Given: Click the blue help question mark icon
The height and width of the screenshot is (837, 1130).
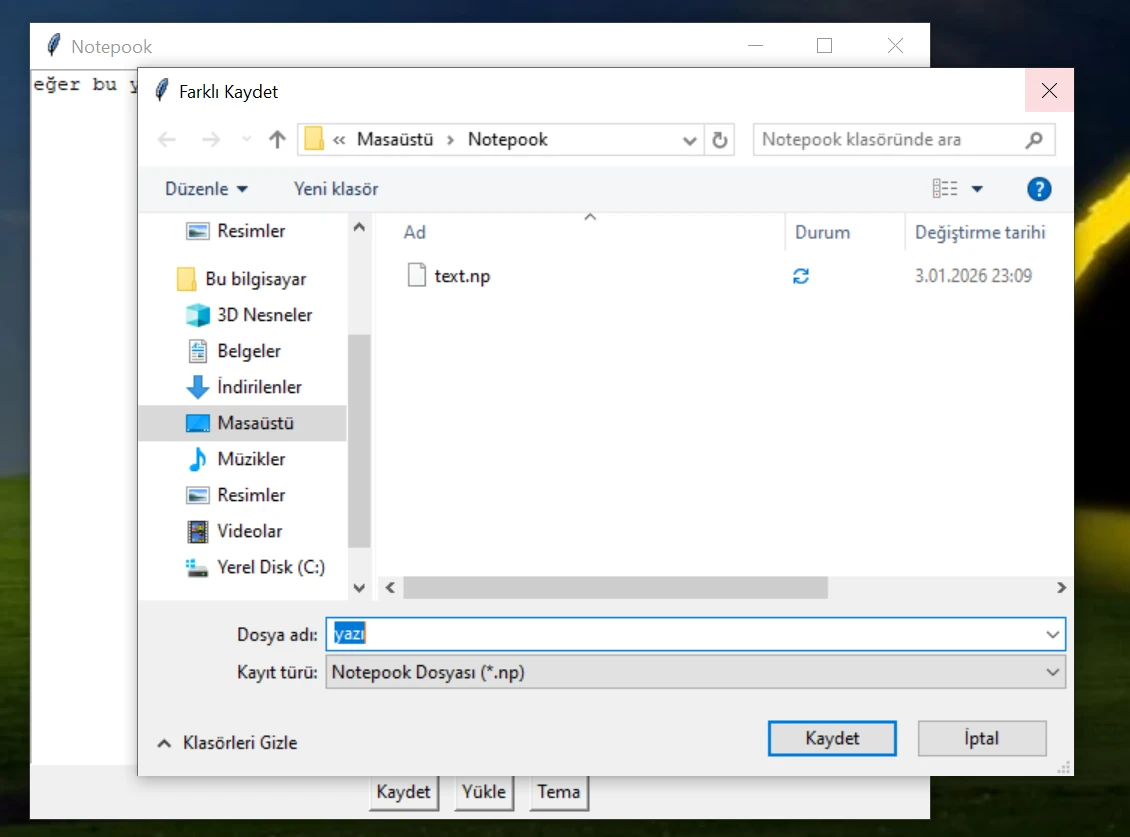Looking at the screenshot, I should (x=1039, y=189).
